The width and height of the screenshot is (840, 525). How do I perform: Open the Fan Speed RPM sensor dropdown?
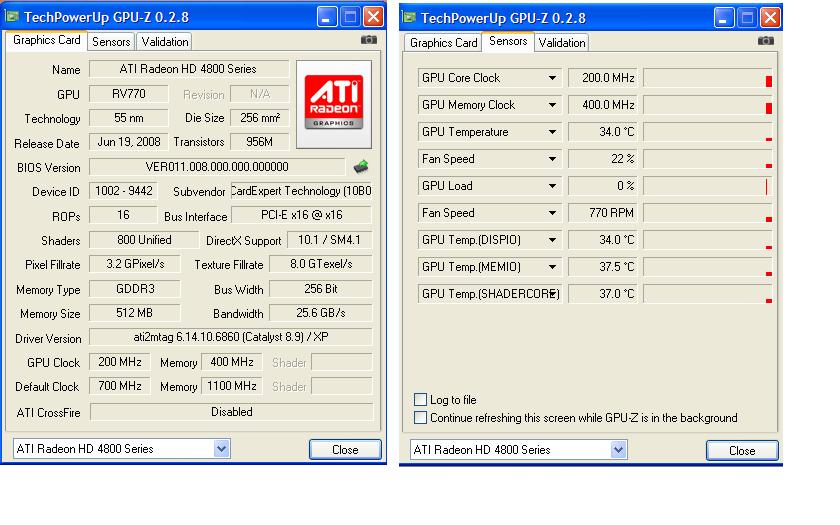click(552, 213)
